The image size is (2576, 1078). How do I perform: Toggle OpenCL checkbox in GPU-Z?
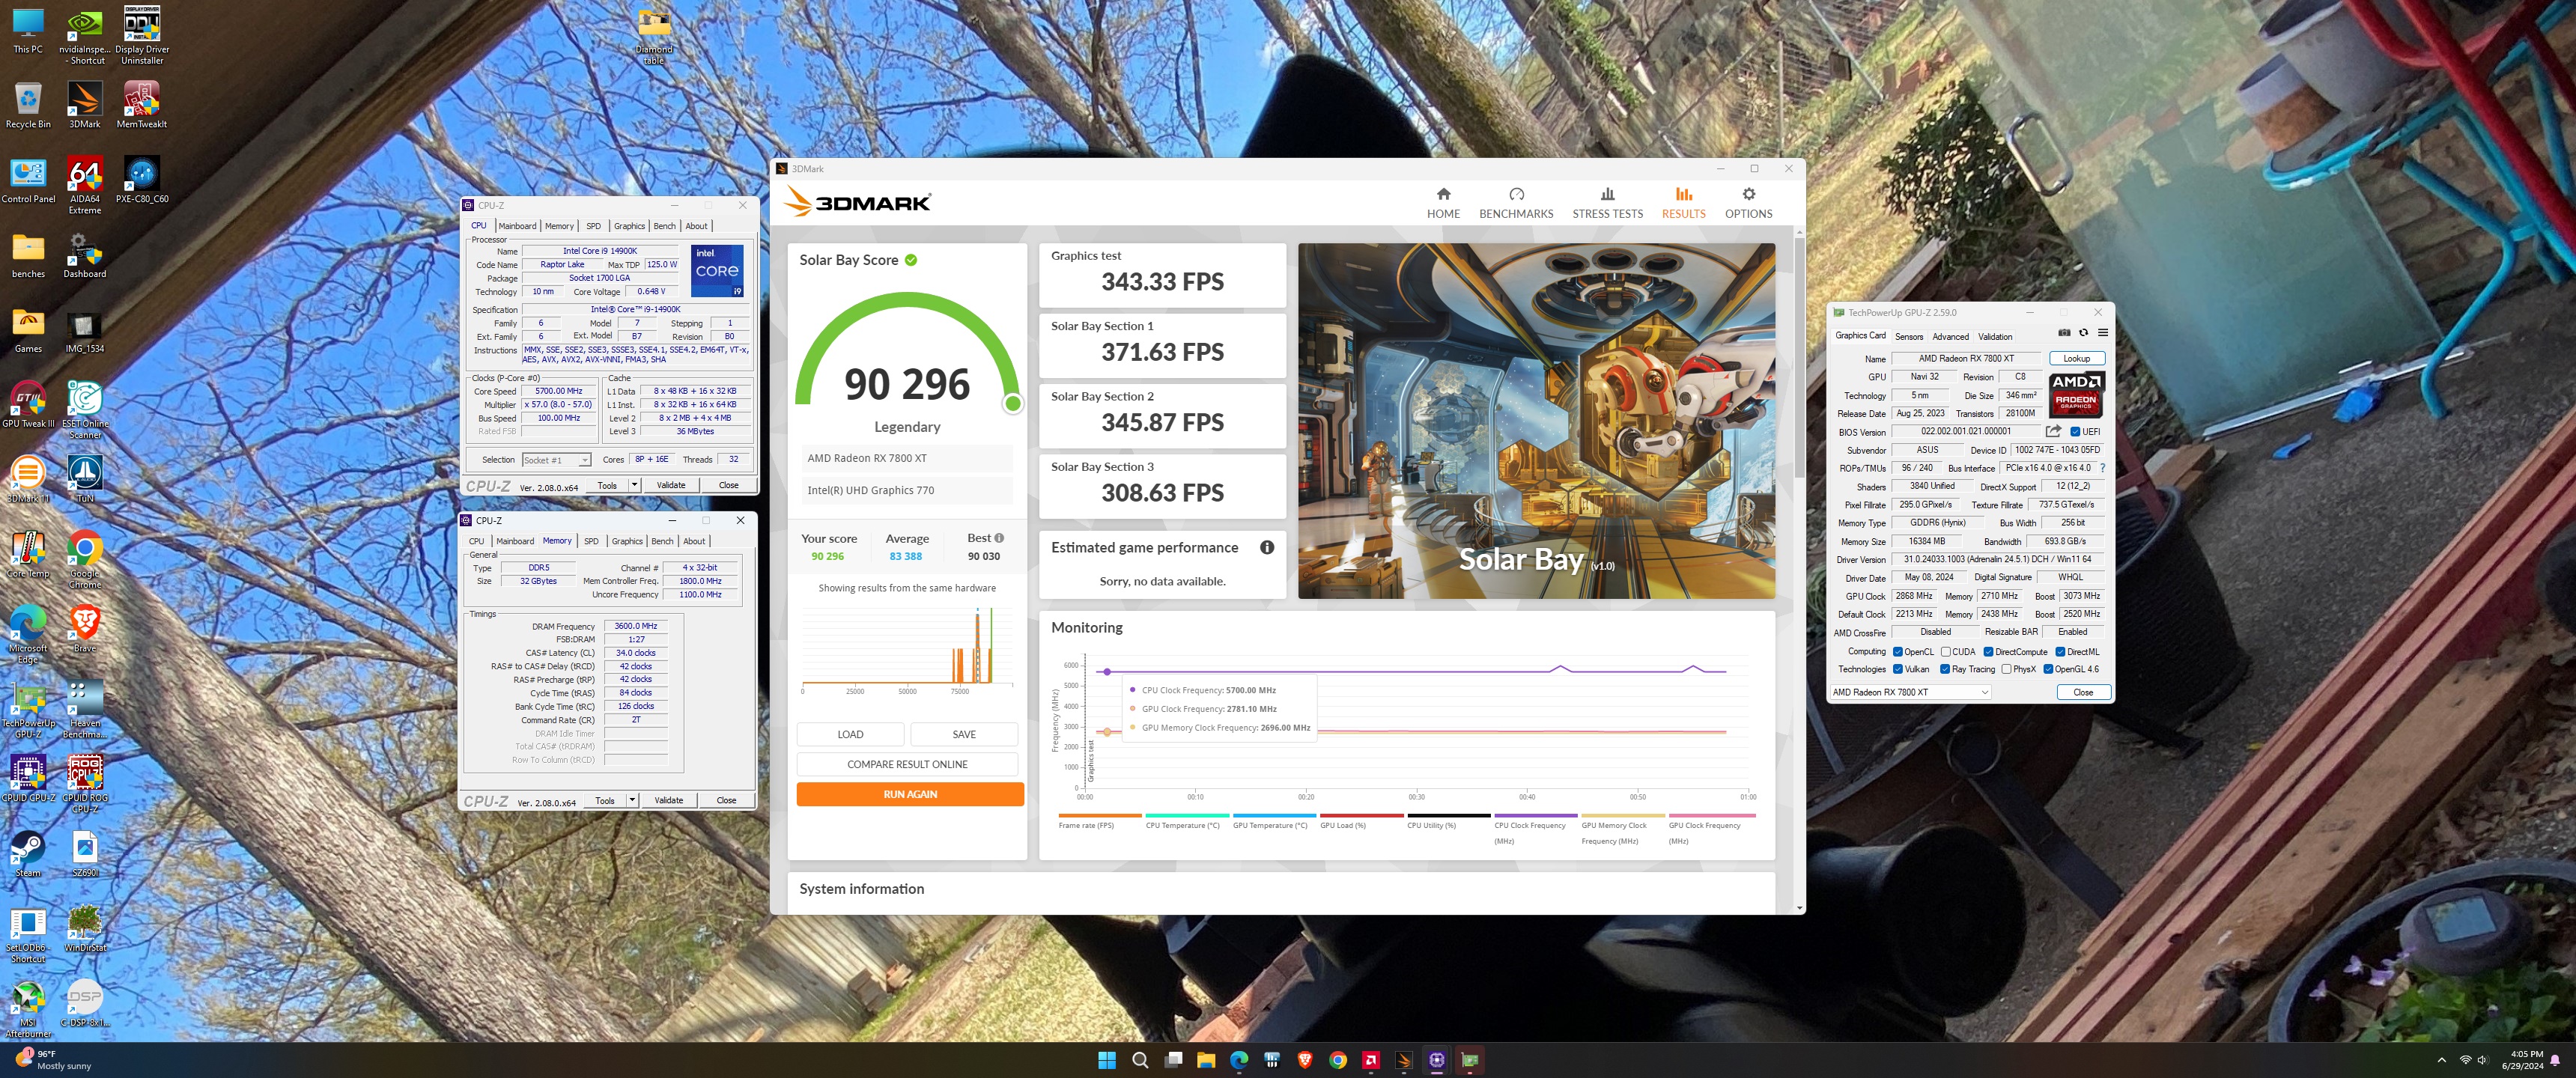tap(1897, 652)
